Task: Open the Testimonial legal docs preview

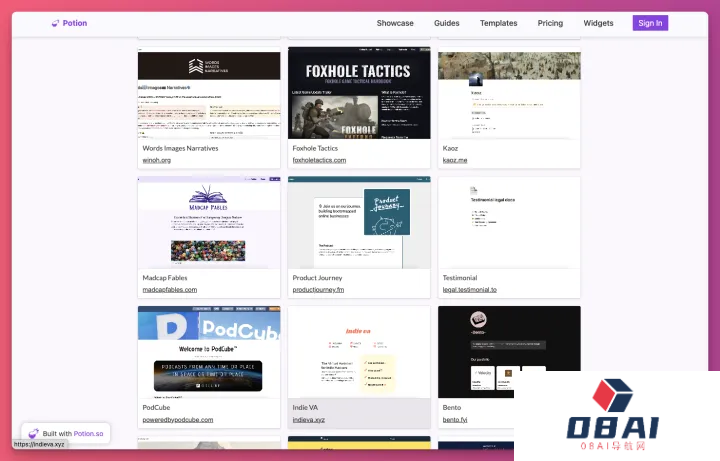Action: [x=509, y=222]
